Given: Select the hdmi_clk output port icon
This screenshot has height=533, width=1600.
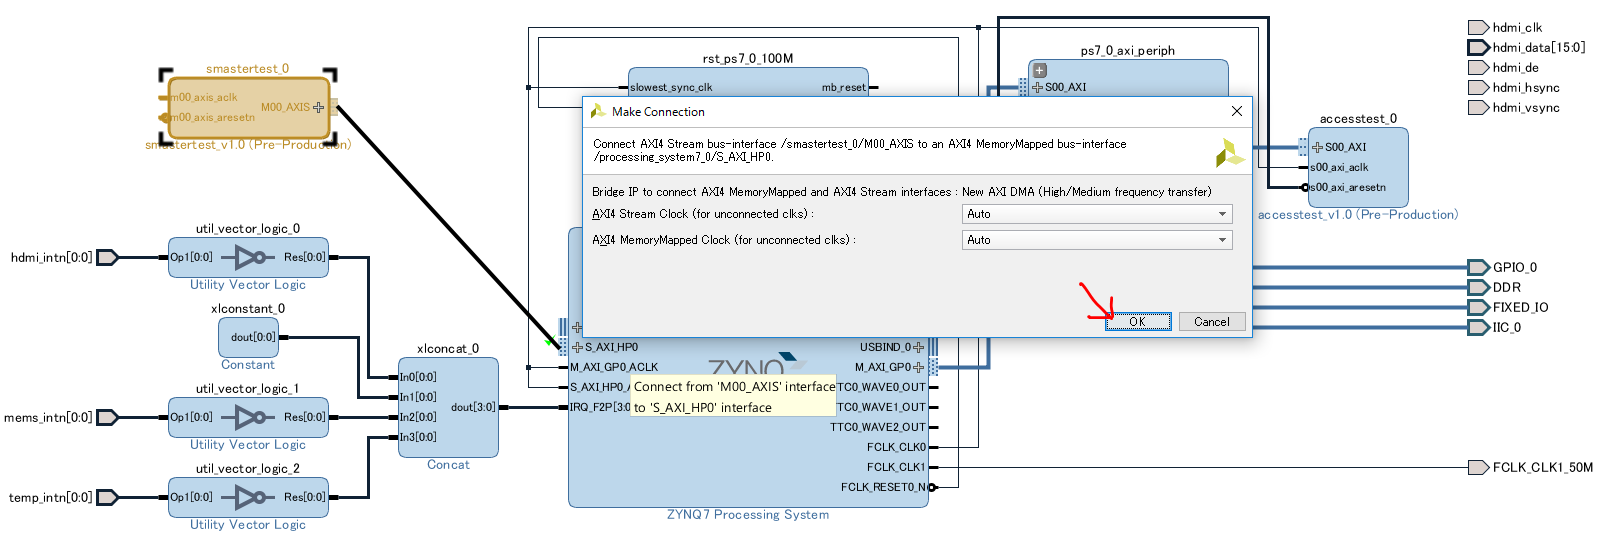Looking at the screenshot, I should point(1478,27).
